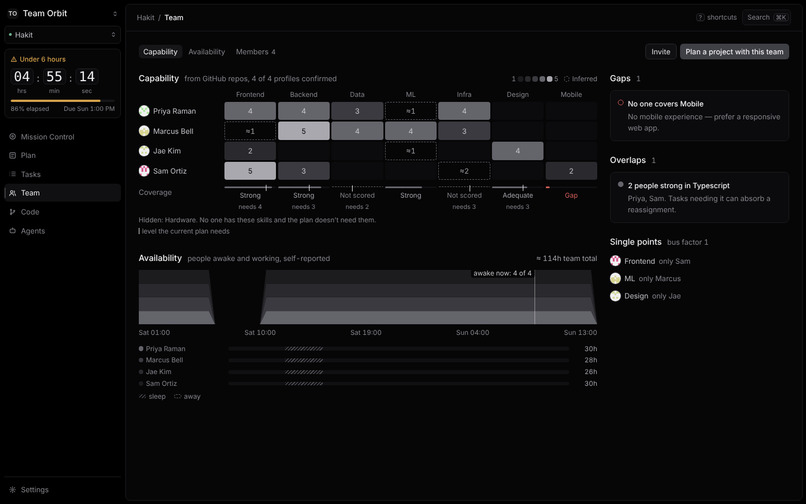Screen dimensions: 806x504
Task: Click the avatar beside Frontend only Sam
Action: coord(615,261)
